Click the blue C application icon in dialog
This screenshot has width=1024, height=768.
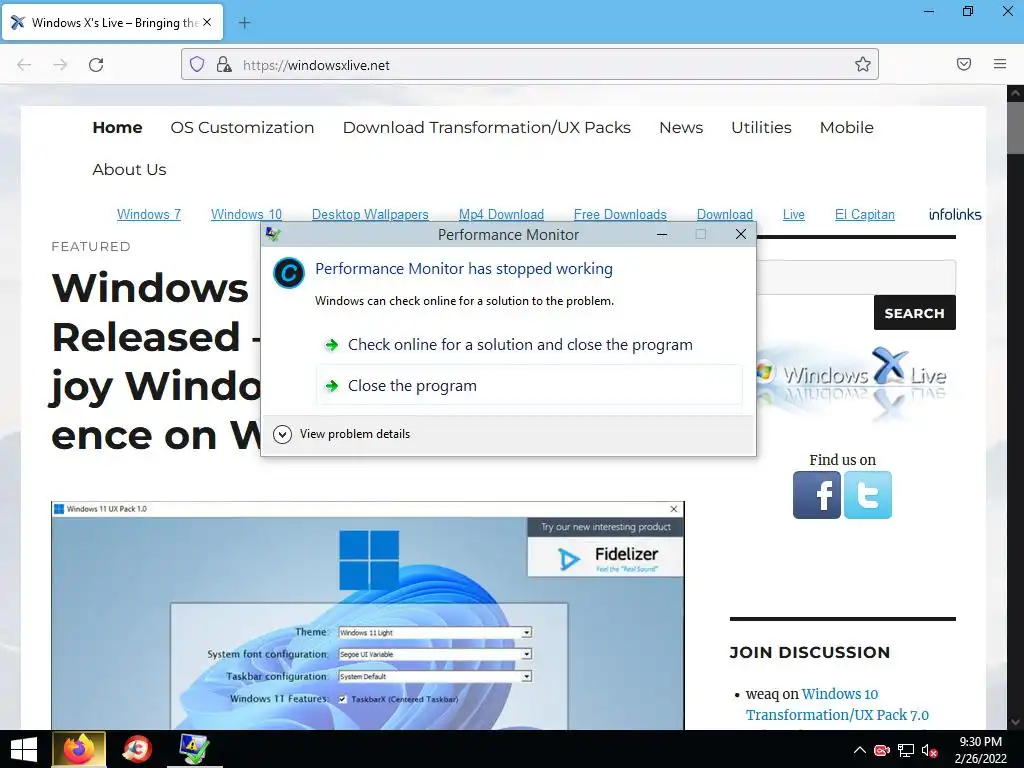click(289, 273)
